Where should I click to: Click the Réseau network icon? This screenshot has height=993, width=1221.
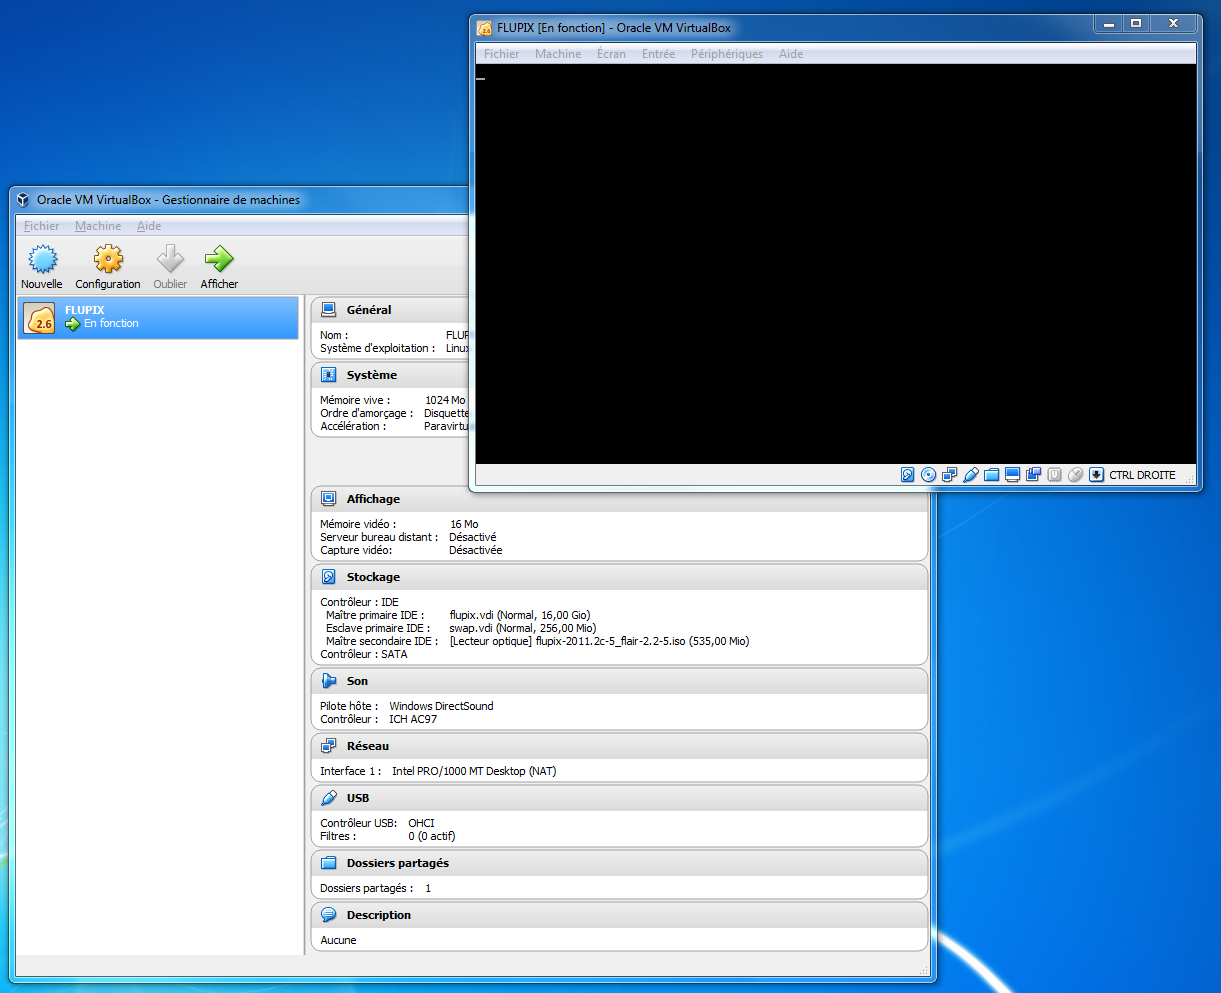[x=329, y=746]
